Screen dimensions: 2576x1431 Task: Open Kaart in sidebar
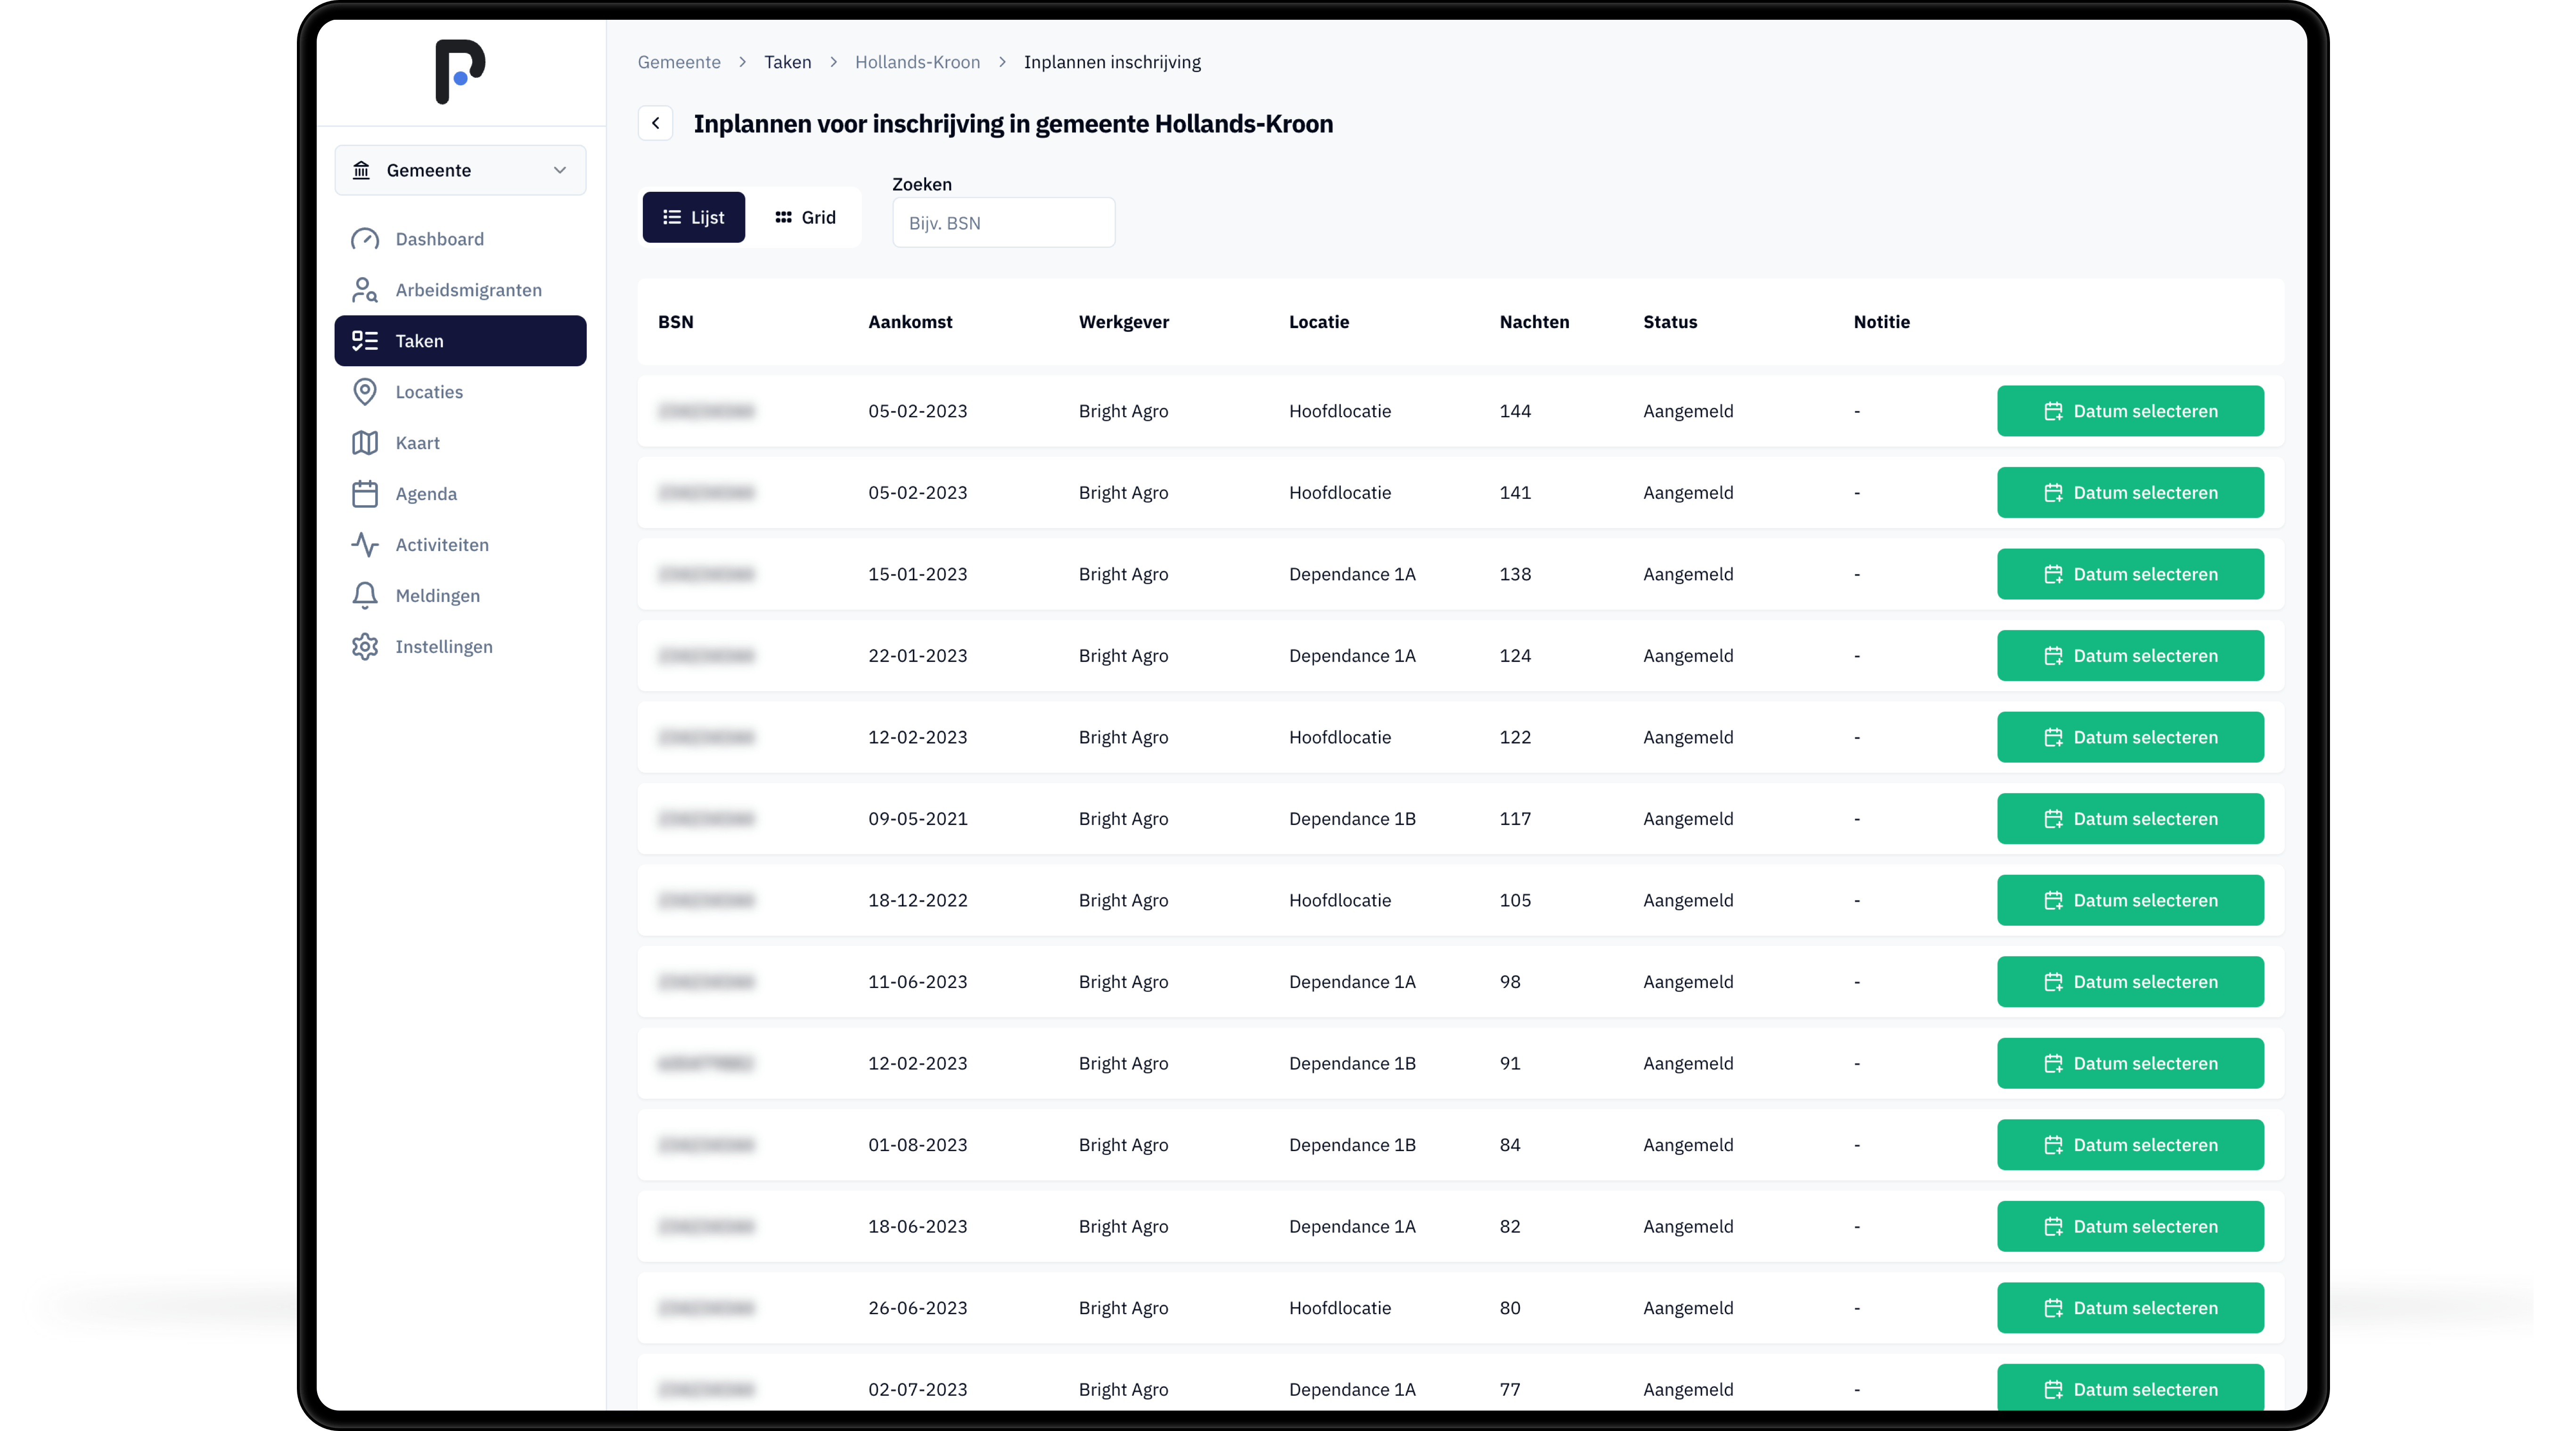click(x=460, y=443)
